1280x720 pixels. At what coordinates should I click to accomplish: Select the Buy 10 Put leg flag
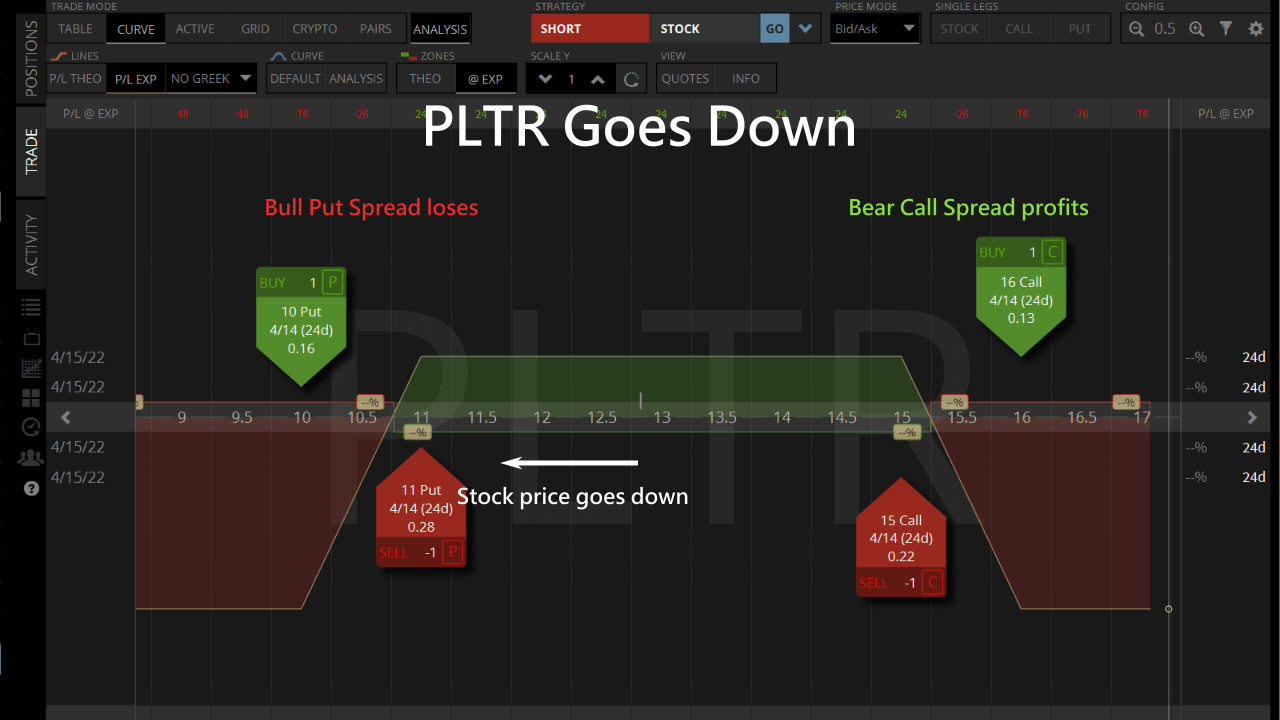coord(301,326)
